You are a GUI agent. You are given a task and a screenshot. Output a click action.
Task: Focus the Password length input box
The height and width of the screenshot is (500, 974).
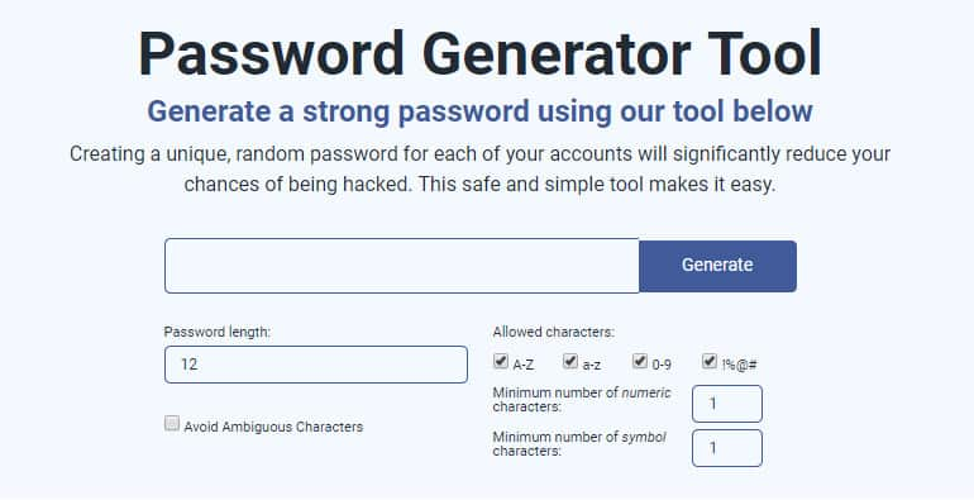[x=315, y=364]
